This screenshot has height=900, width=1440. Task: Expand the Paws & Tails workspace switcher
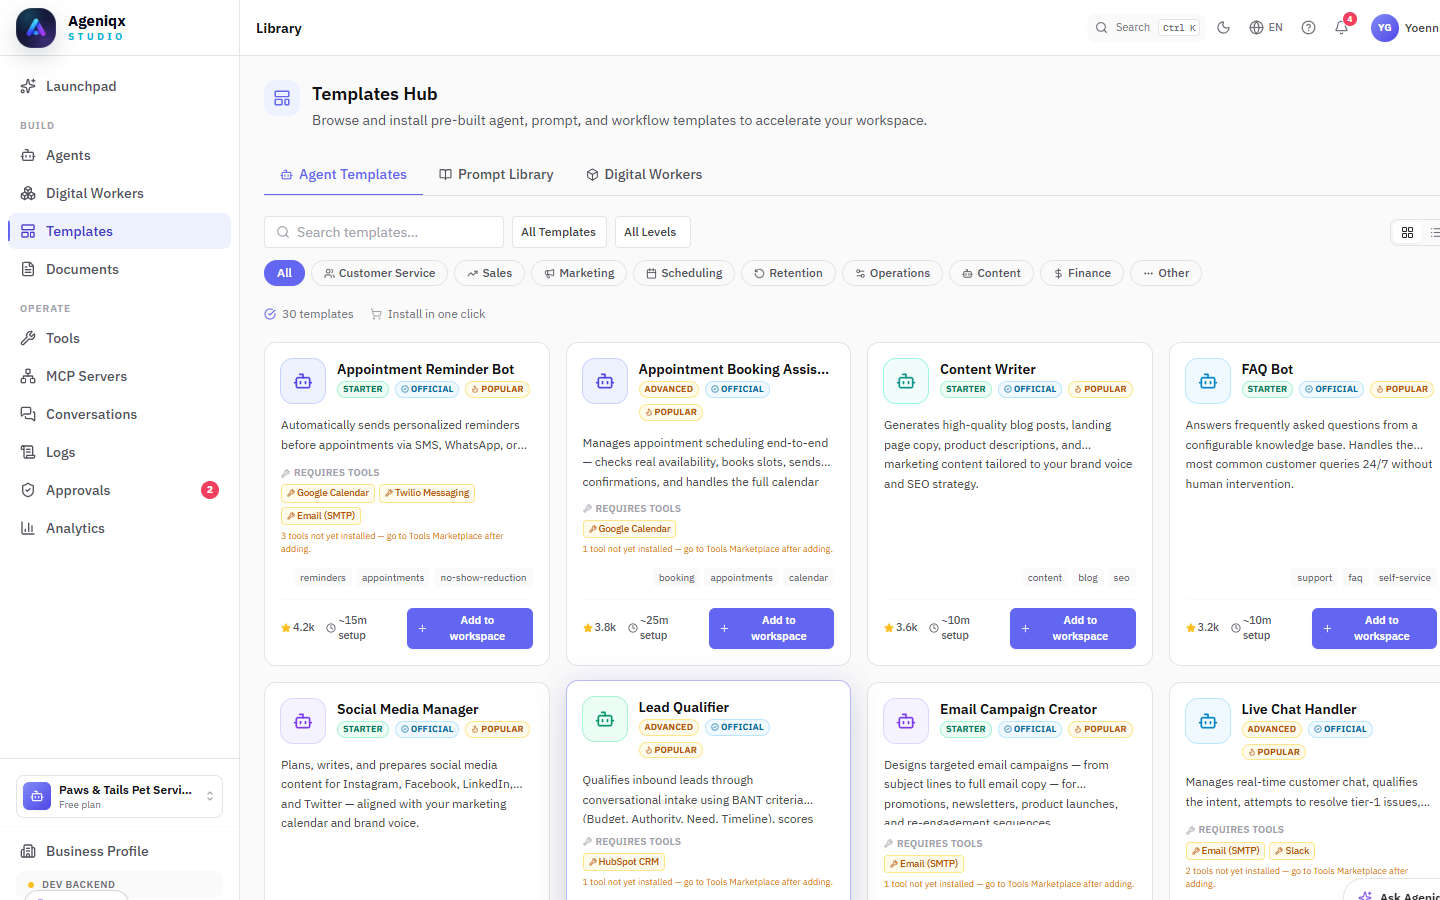pos(120,796)
